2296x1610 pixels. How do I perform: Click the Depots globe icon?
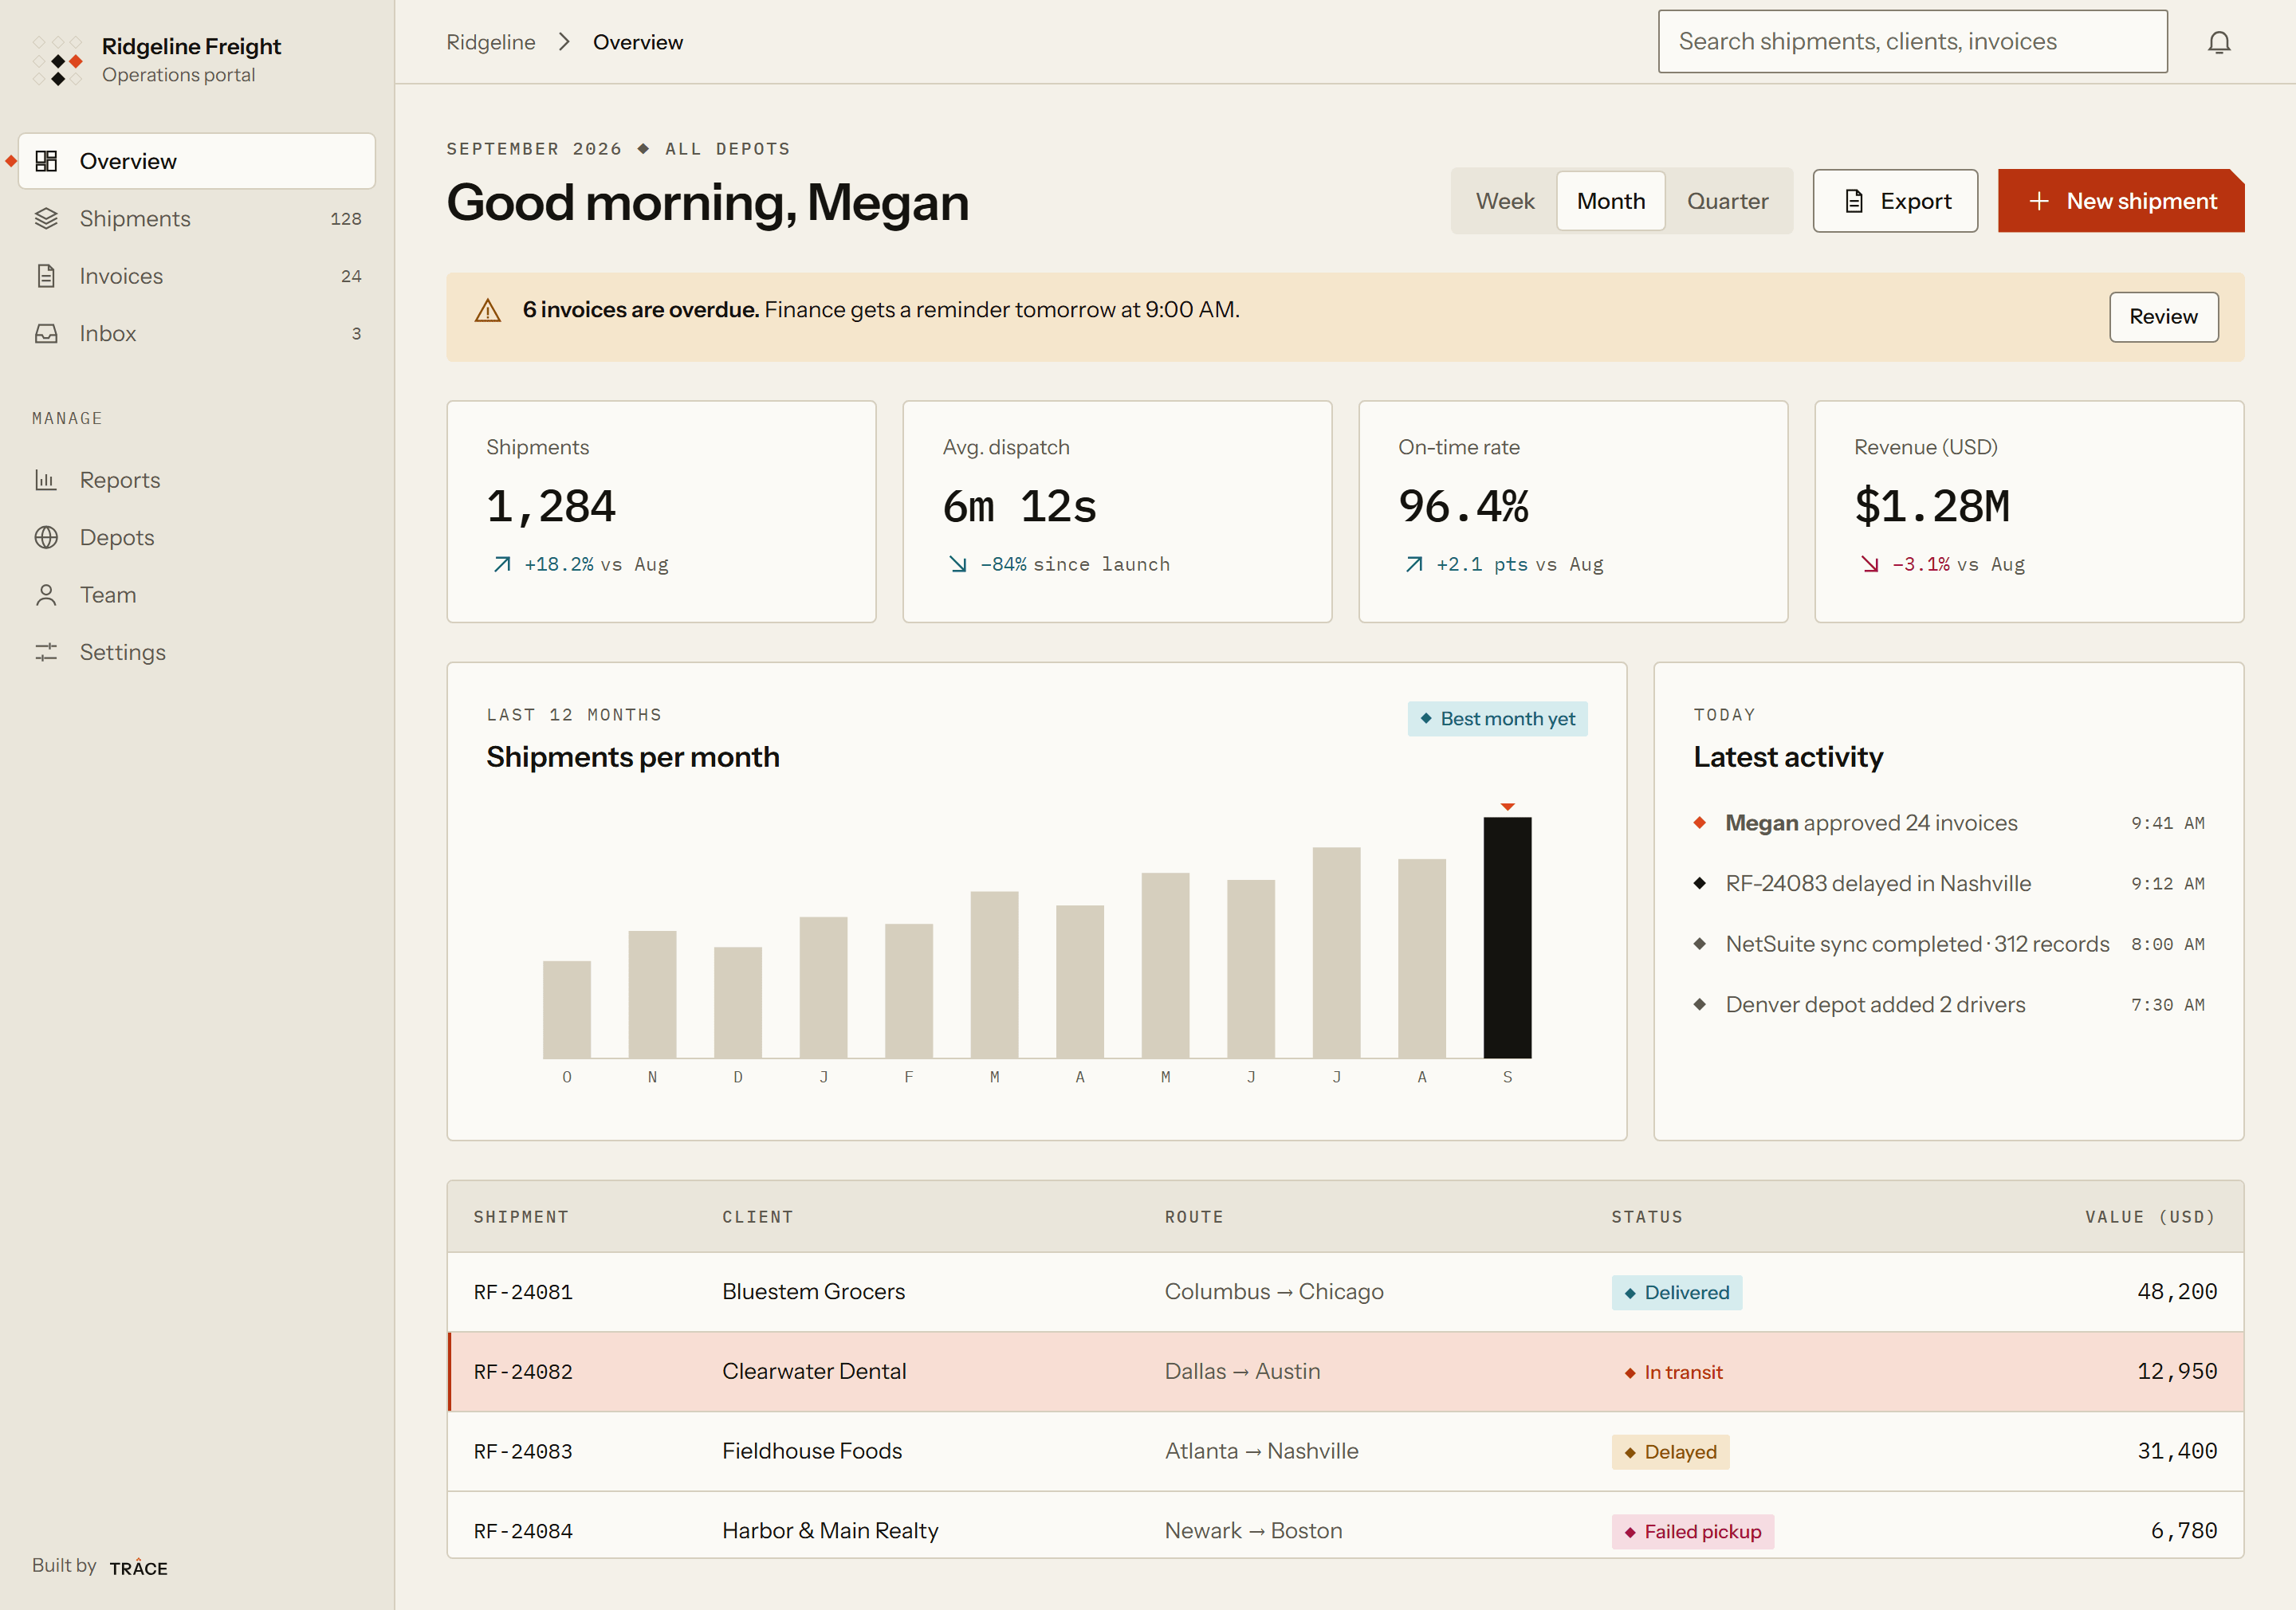[x=46, y=537]
